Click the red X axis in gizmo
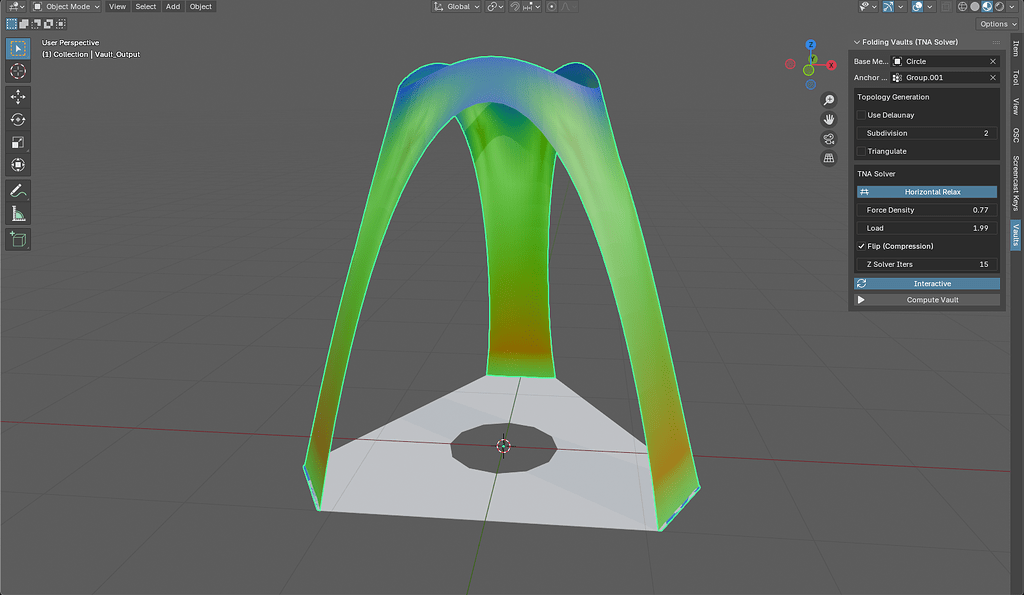This screenshot has width=1024, height=595. pos(831,65)
